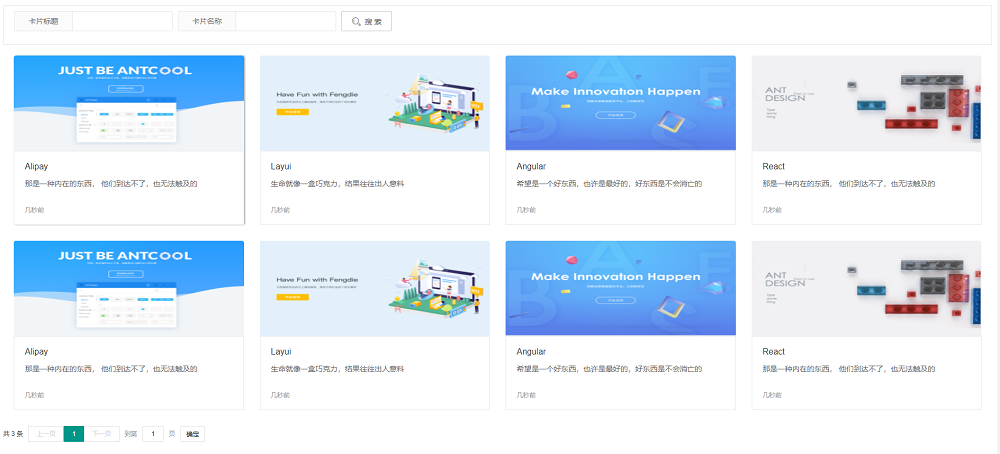This screenshot has height=454, width=1000.
Task: Open the top-row Angular card banner image
Action: [x=621, y=103]
